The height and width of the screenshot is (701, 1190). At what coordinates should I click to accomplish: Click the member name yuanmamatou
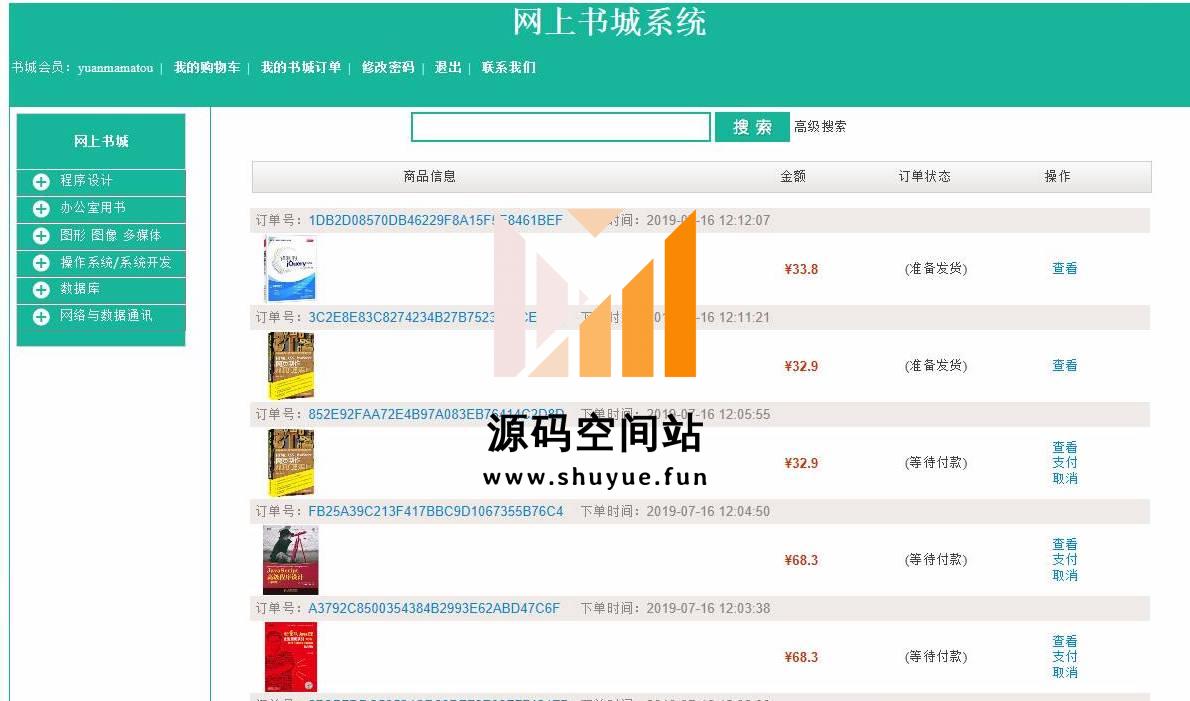click(115, 68)
